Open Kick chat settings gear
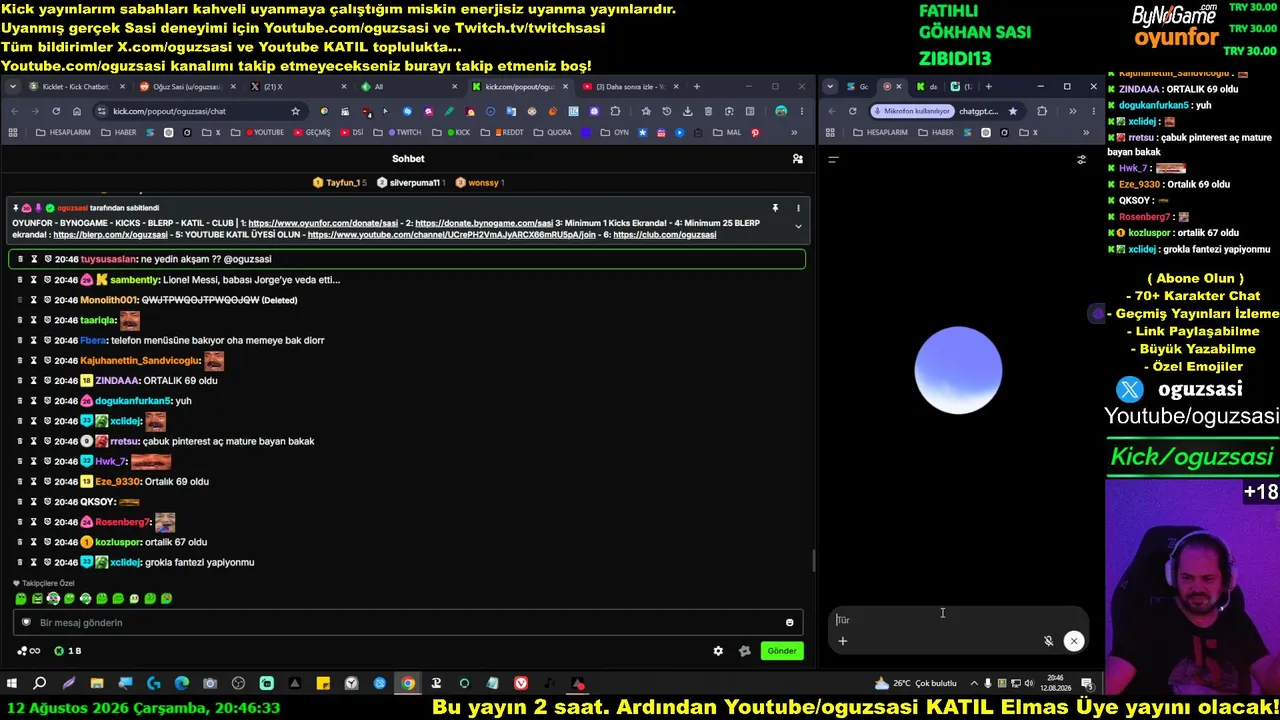The image size is (1280, 720). pos(718,651)
